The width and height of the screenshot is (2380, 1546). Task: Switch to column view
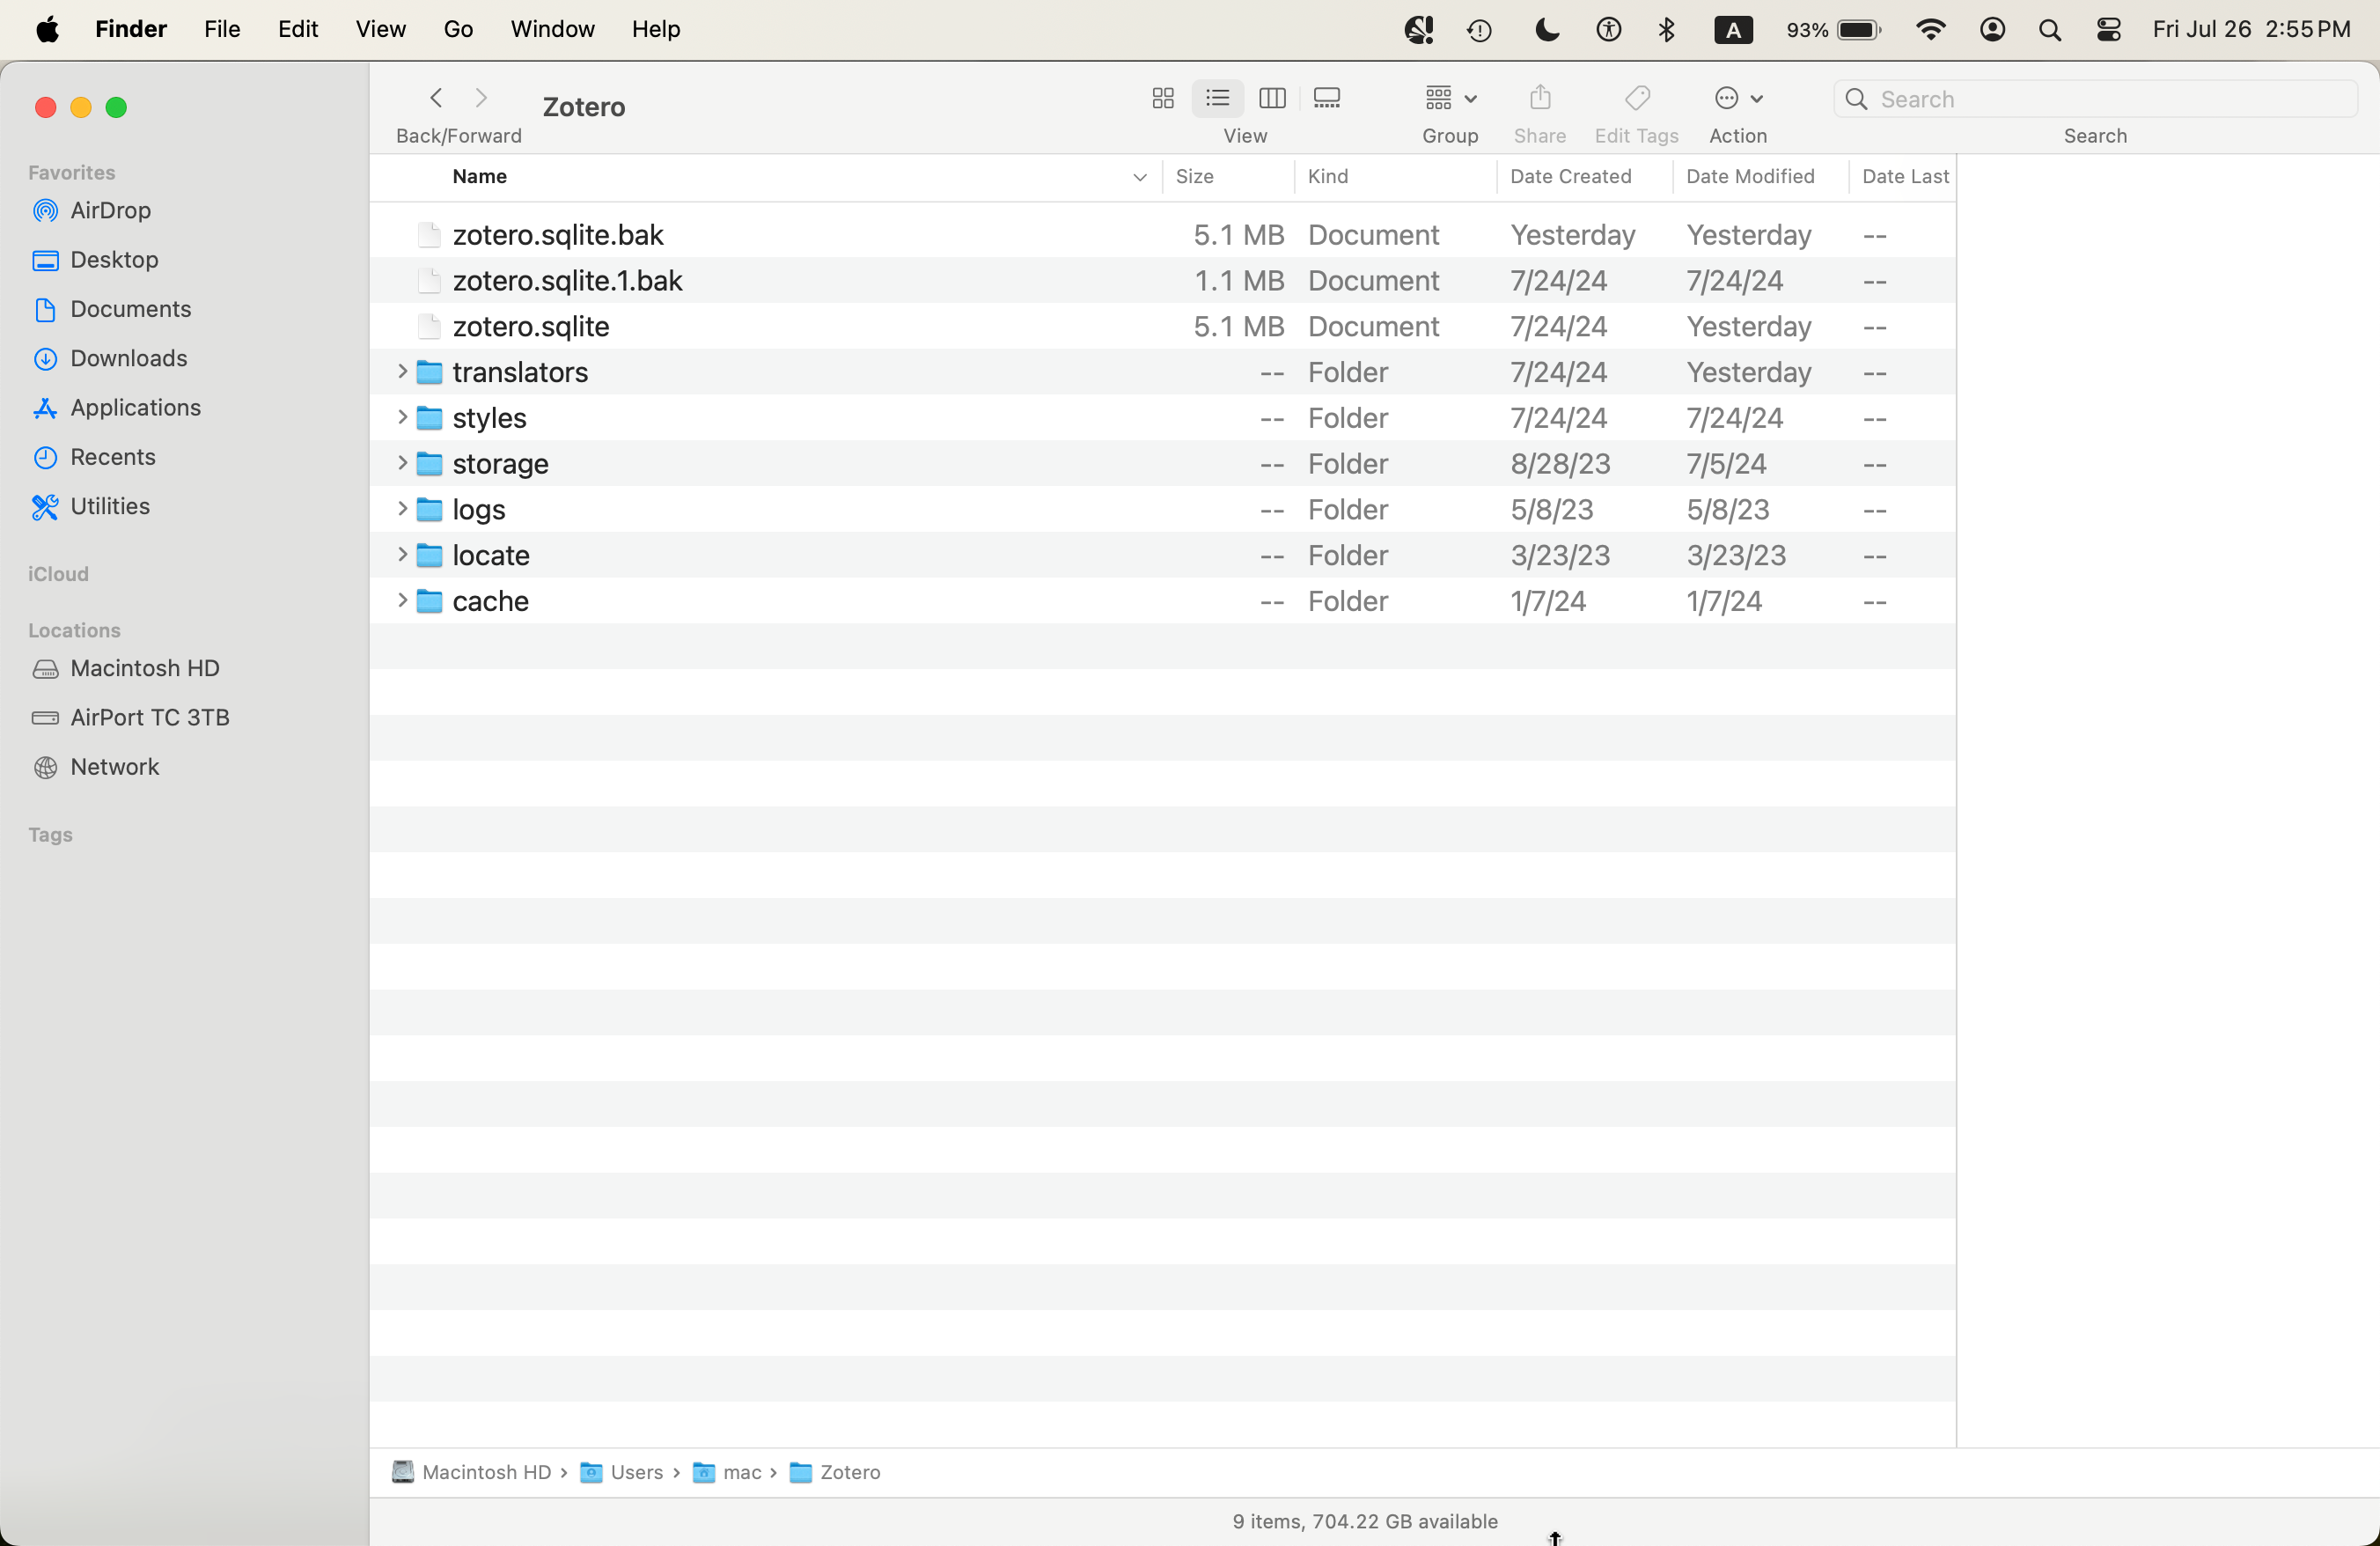1272,98
